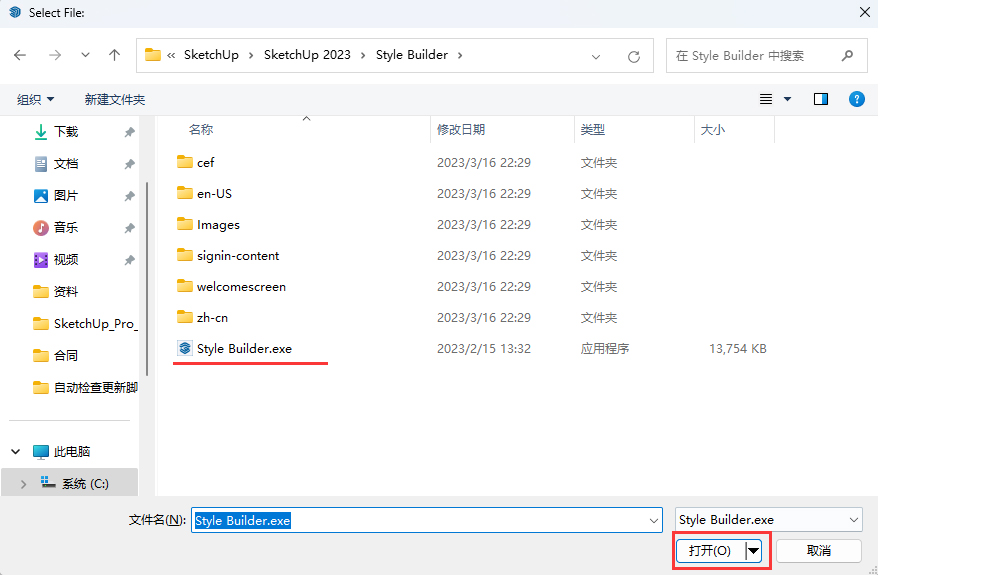The image size is (1004, 575).
Task: Open the file type filter combo box
Action: [x=768, y=520]
